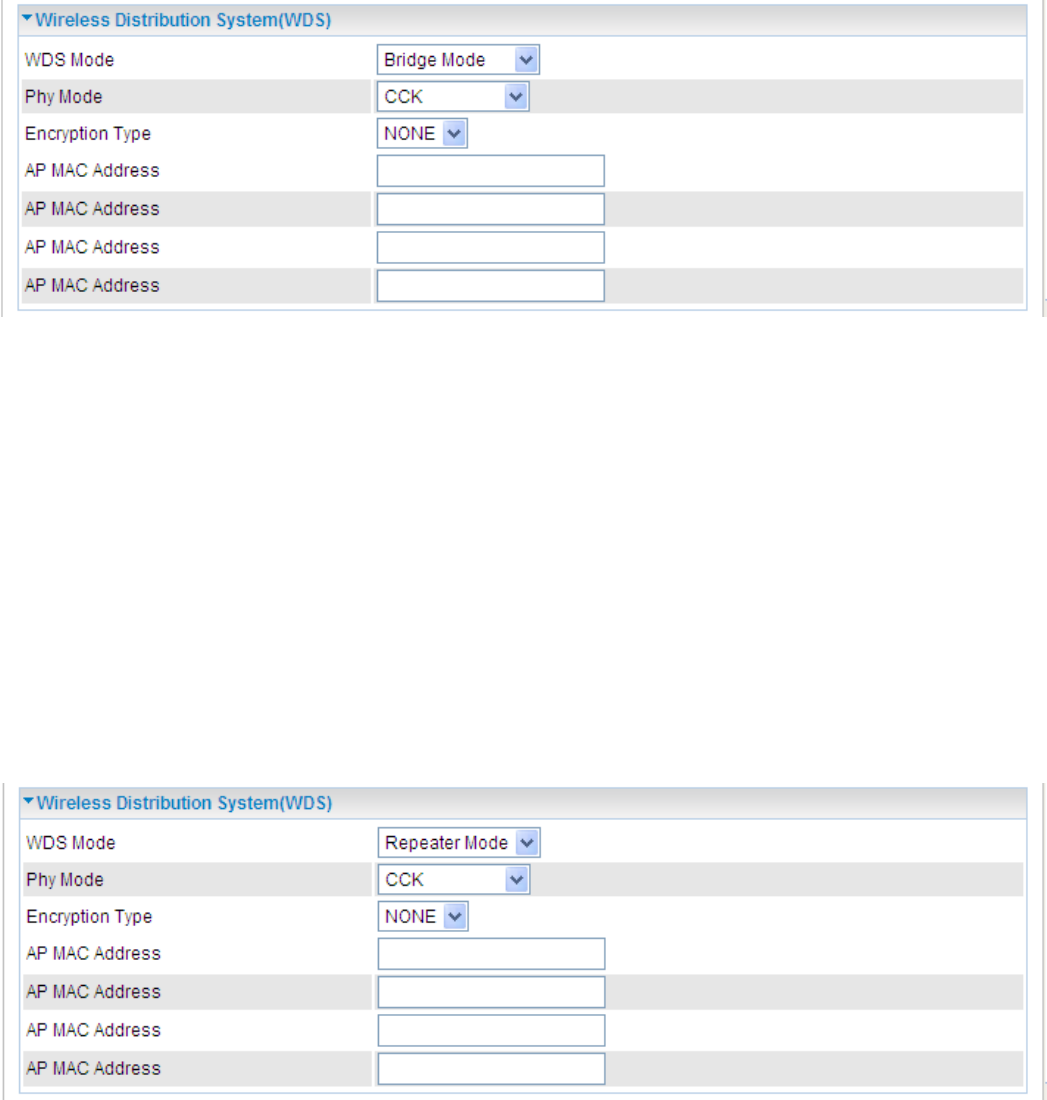This screenshot has height=1100, width=1047.
Task: Click the arrow button beside Repeater Mode
Action: tap(527, 843)
